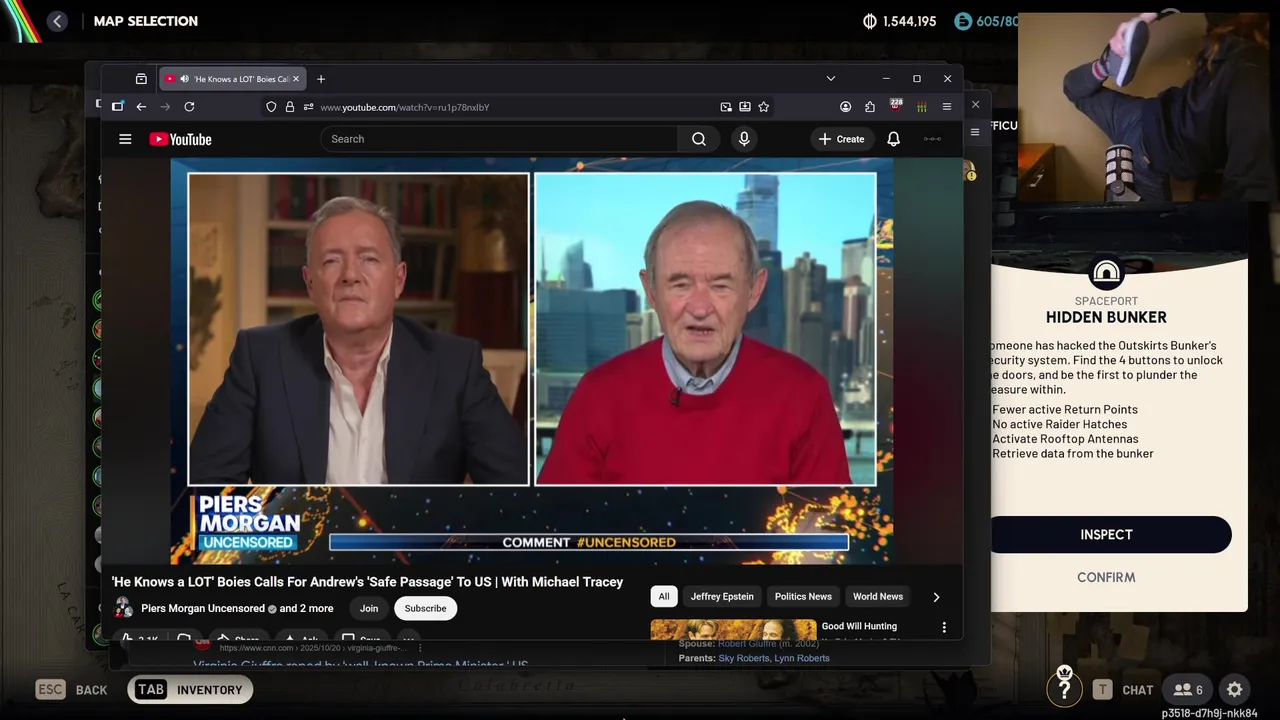
Task: Click the Hidden Bunker tunnel icon
Action: 1106,272
